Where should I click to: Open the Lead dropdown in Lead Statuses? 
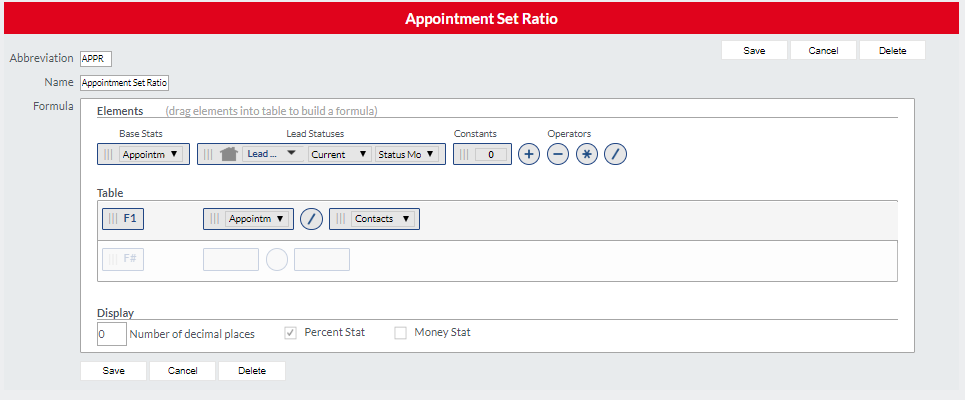click(x=273, y=154)
